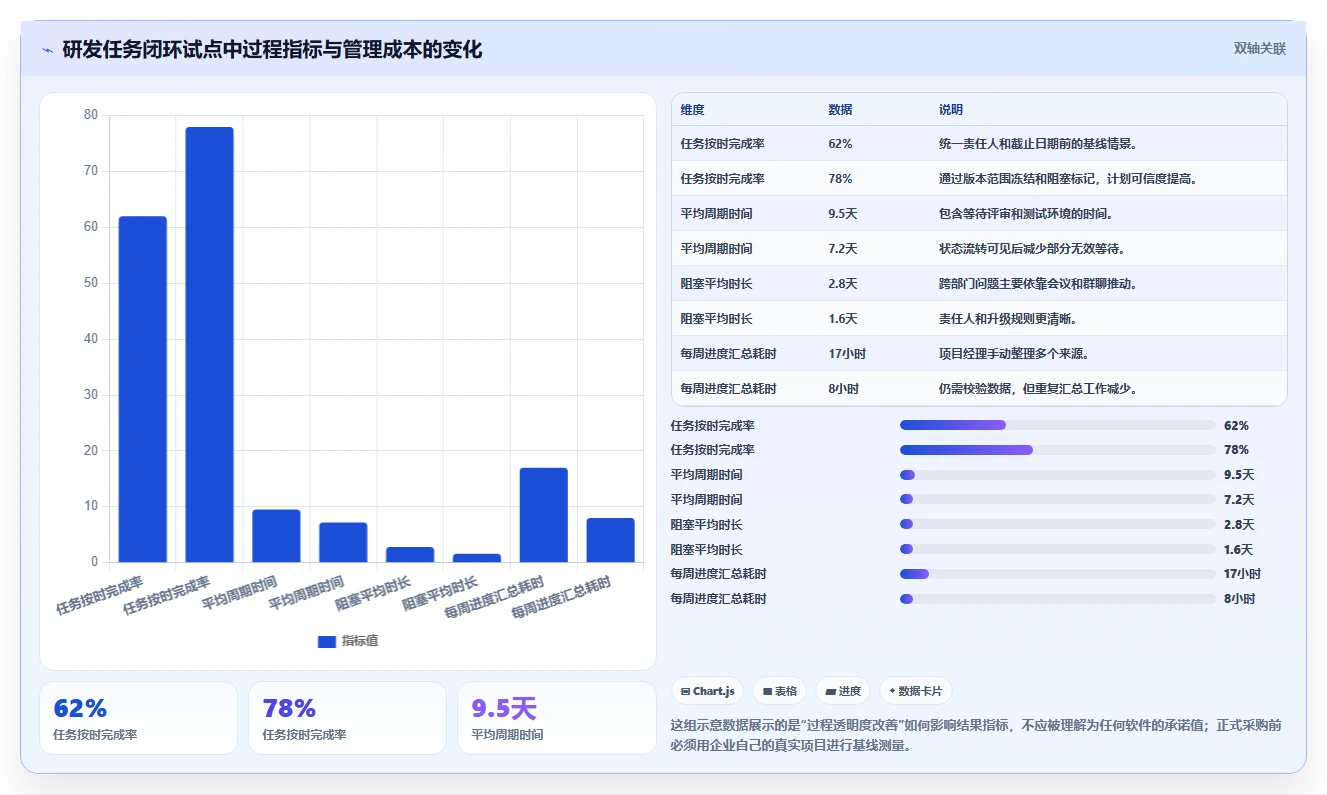1327x795 pixels.
Task: Click the progress bar labeled 8小时
Action: pos(1058,599)
